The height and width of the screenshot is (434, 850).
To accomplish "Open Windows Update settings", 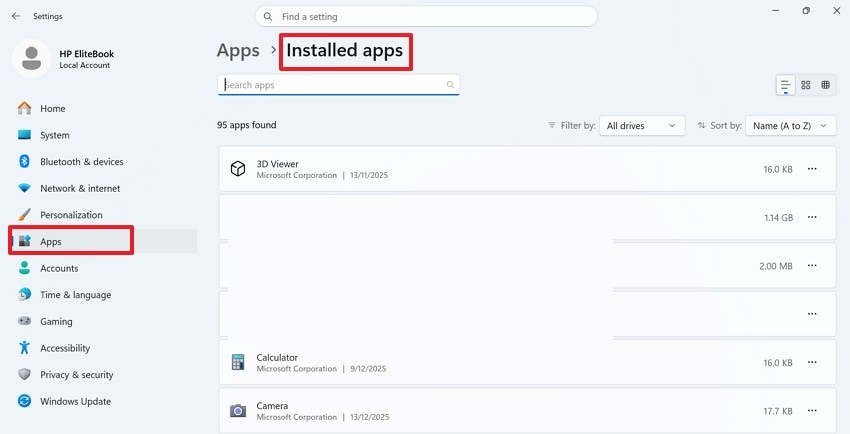I will [103, 401].
